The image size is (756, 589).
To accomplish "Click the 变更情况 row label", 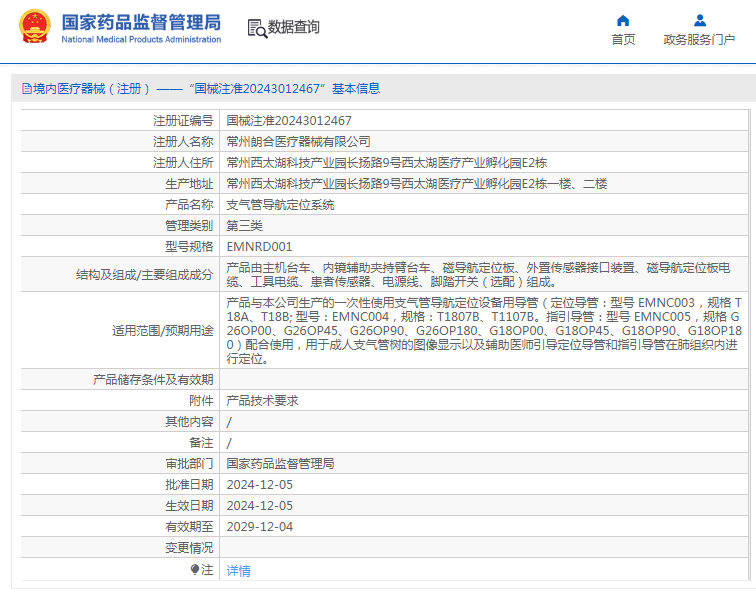I will (189, 548).
